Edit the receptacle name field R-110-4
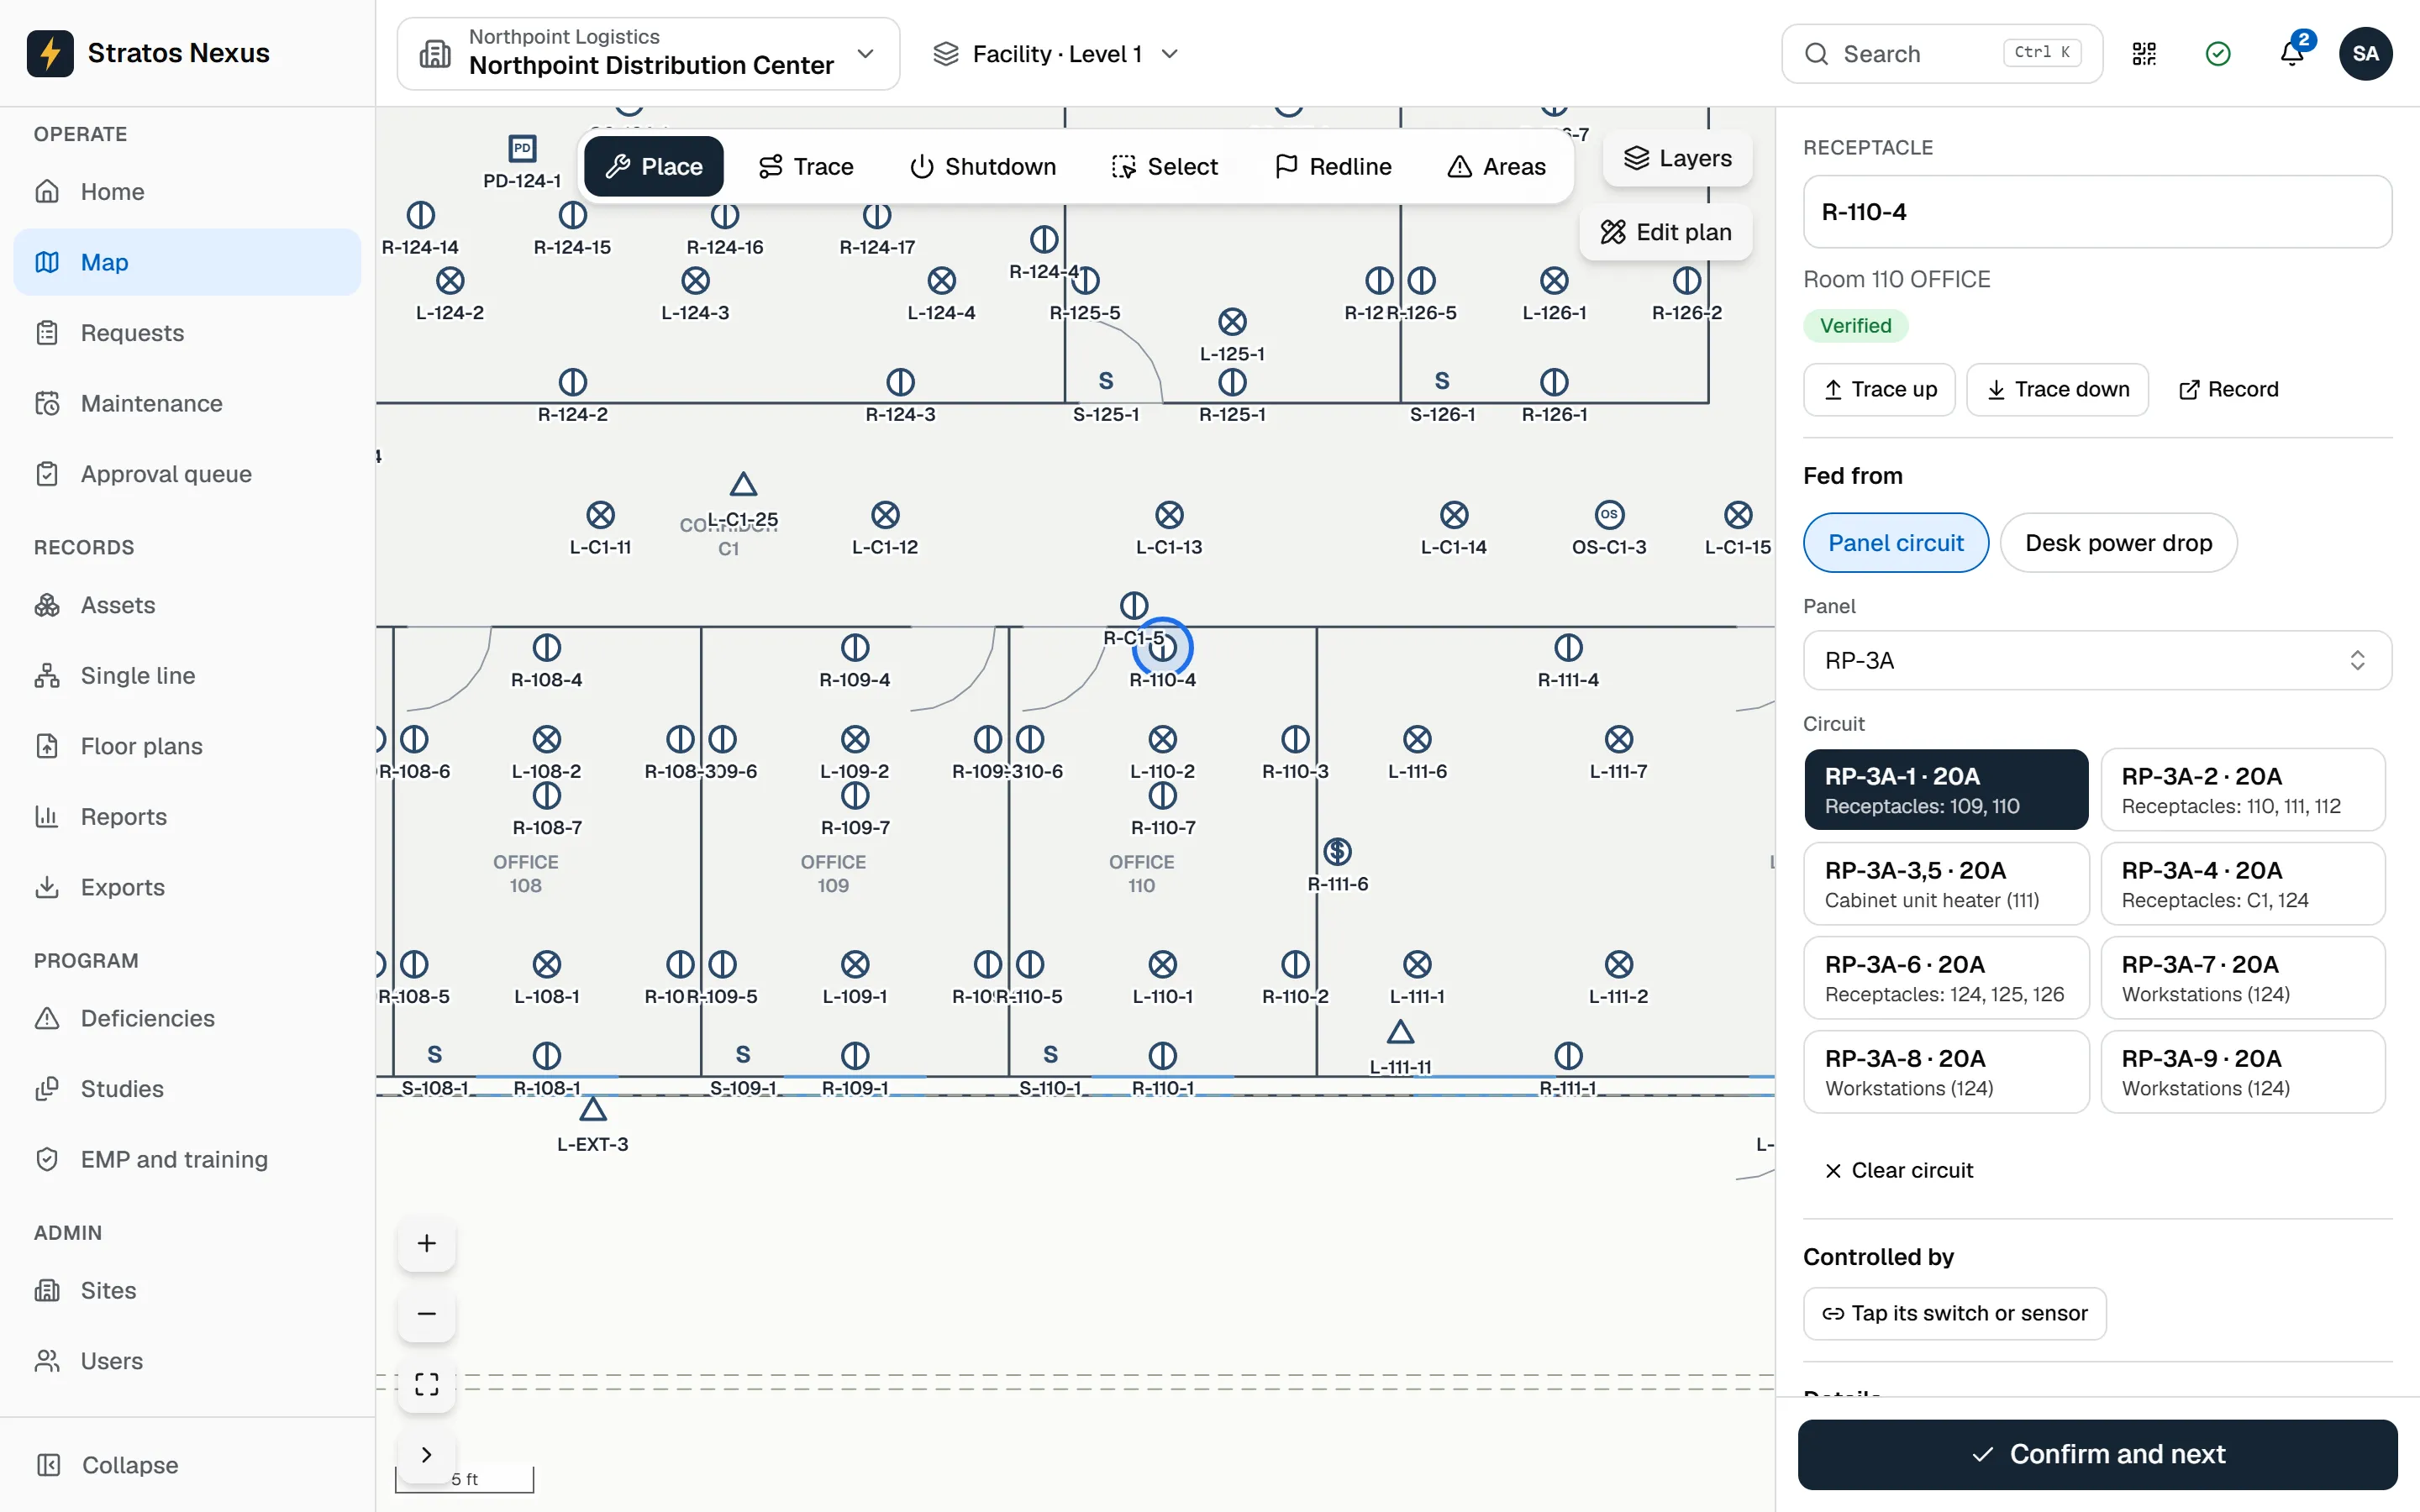This screenshot has width=2420, height=1512. click(x=2097, y=212)
